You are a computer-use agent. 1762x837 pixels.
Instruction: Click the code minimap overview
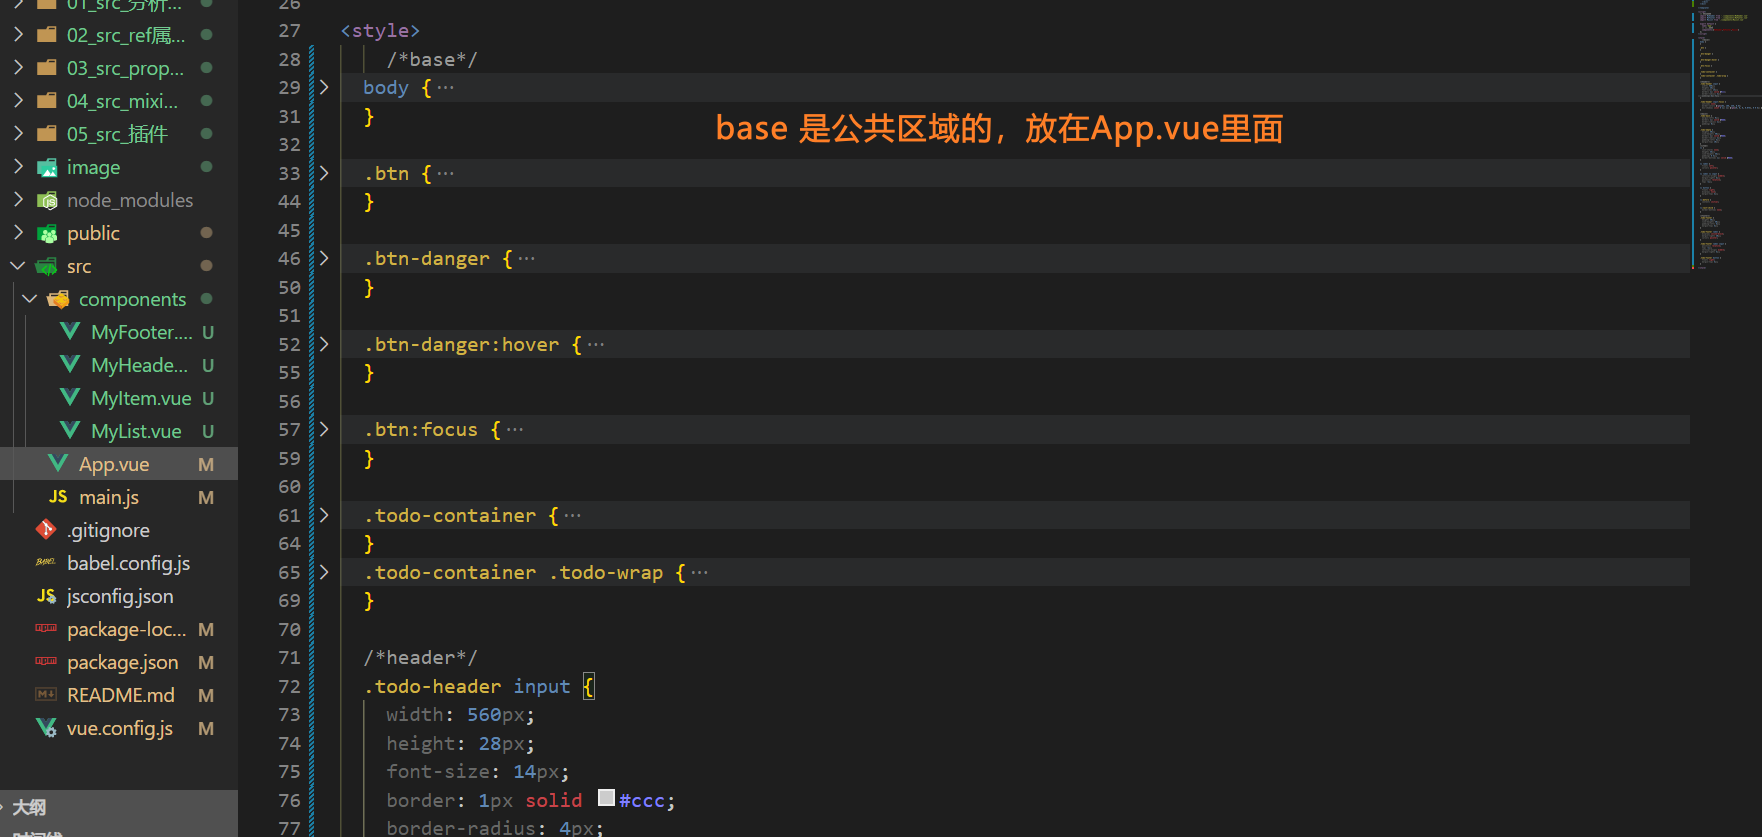1726,135
